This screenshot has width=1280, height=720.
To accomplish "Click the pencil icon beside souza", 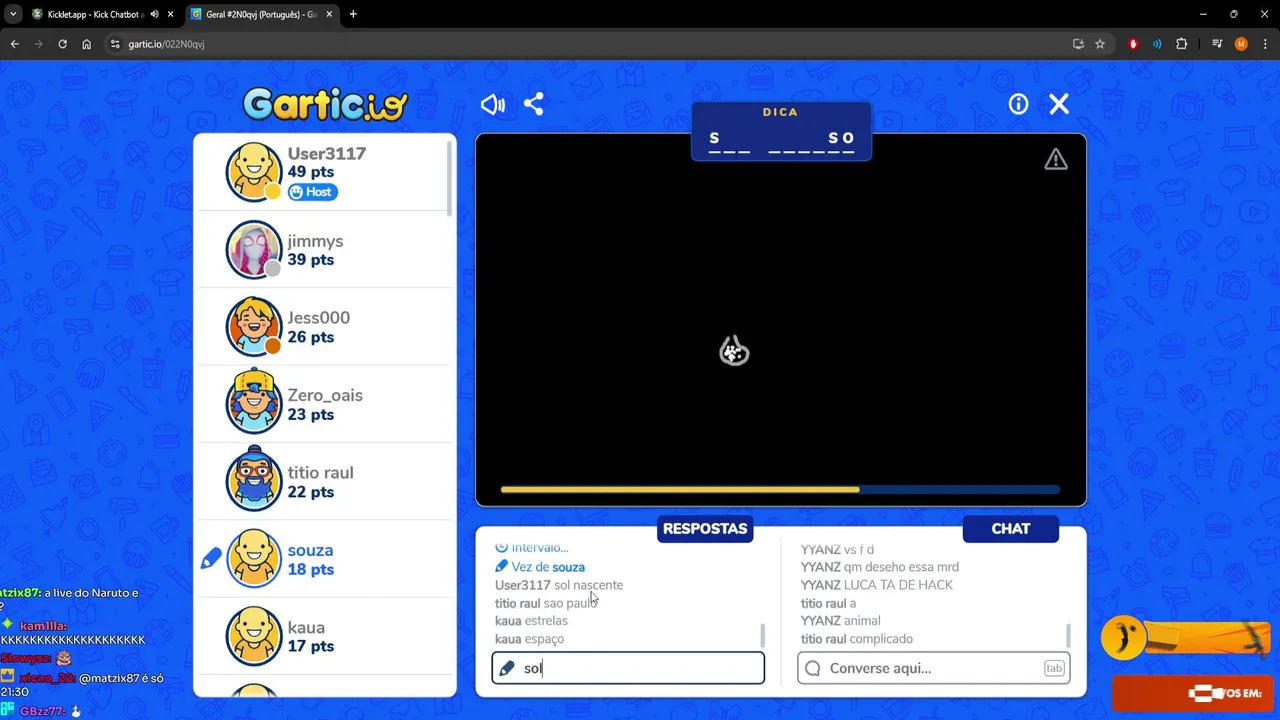I will point(211,559).
